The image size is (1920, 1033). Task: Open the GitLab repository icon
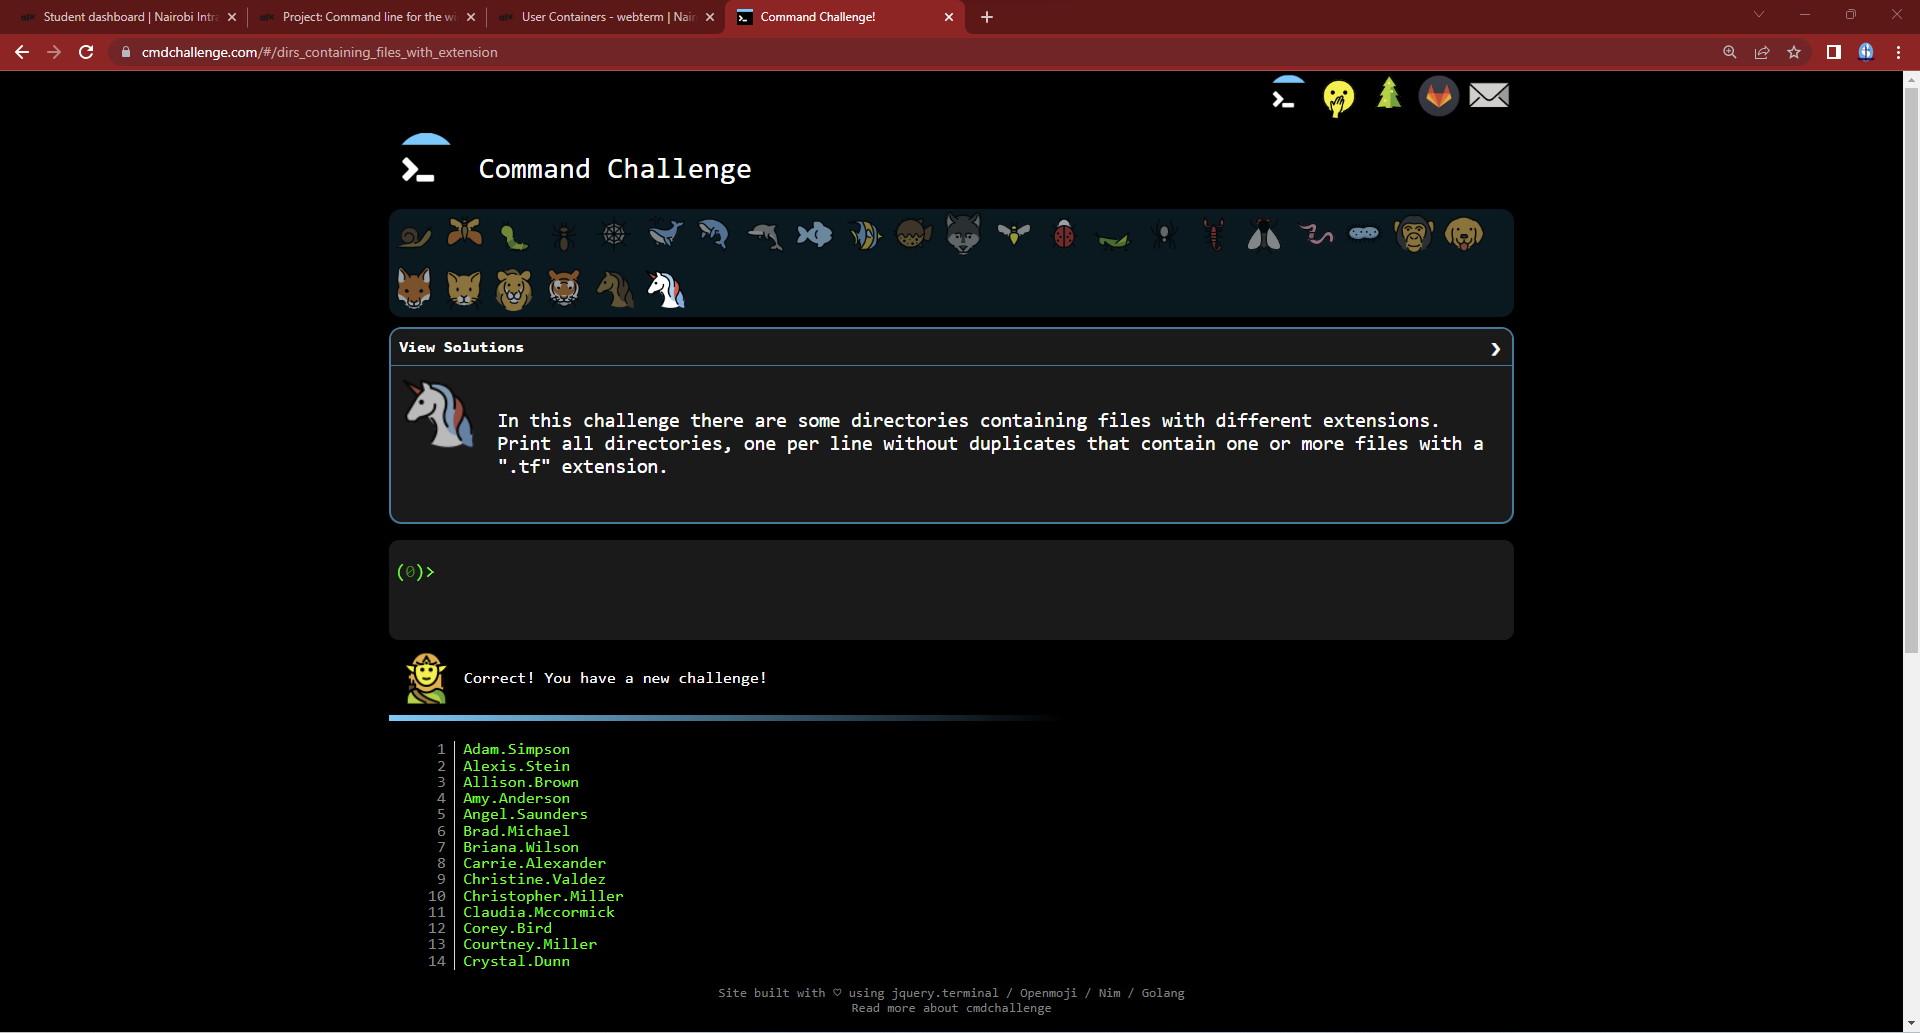pos(1438,95)
